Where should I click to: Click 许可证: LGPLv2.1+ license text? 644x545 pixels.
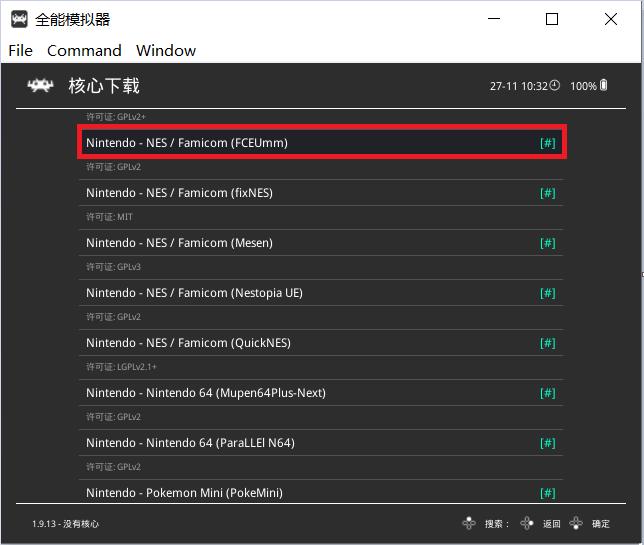[121, 367]
